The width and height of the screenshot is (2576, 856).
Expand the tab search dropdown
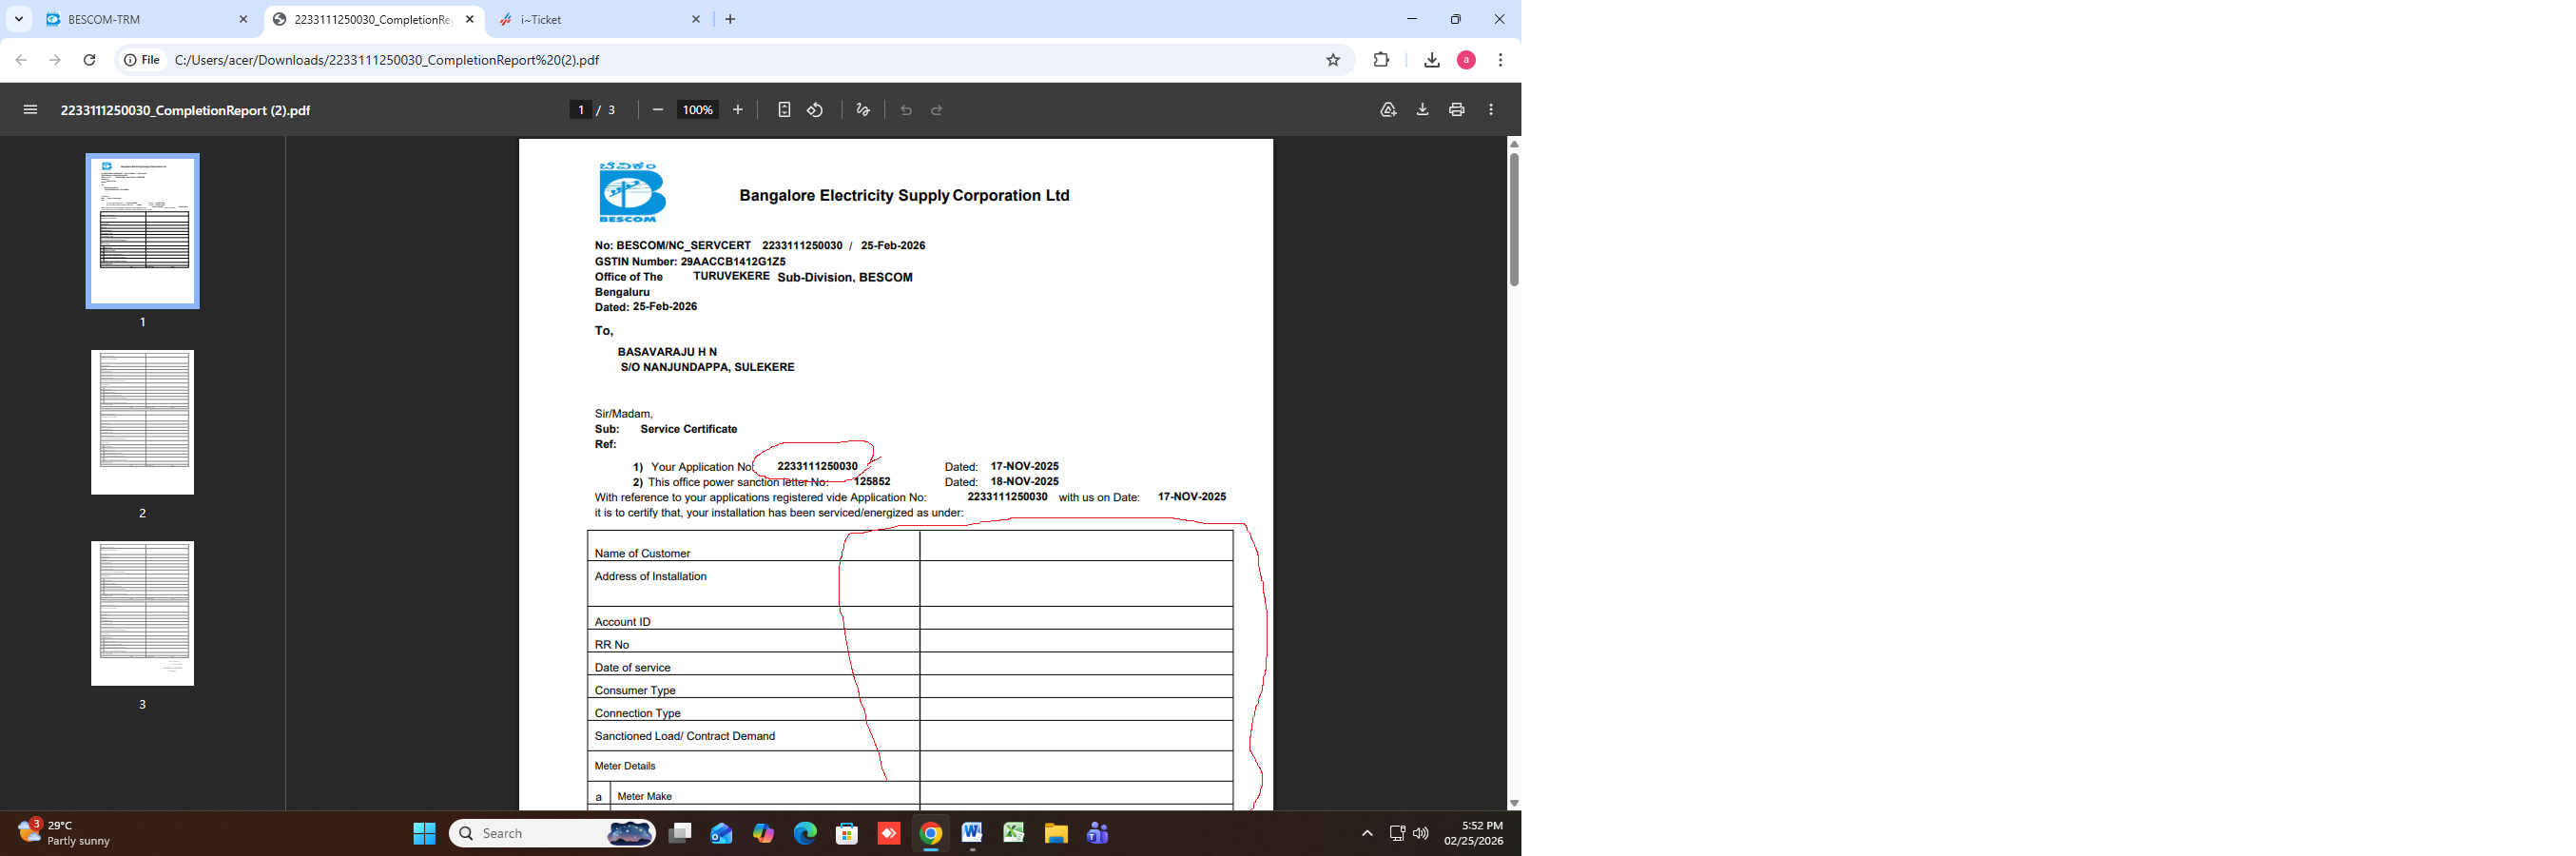(18, 19)
